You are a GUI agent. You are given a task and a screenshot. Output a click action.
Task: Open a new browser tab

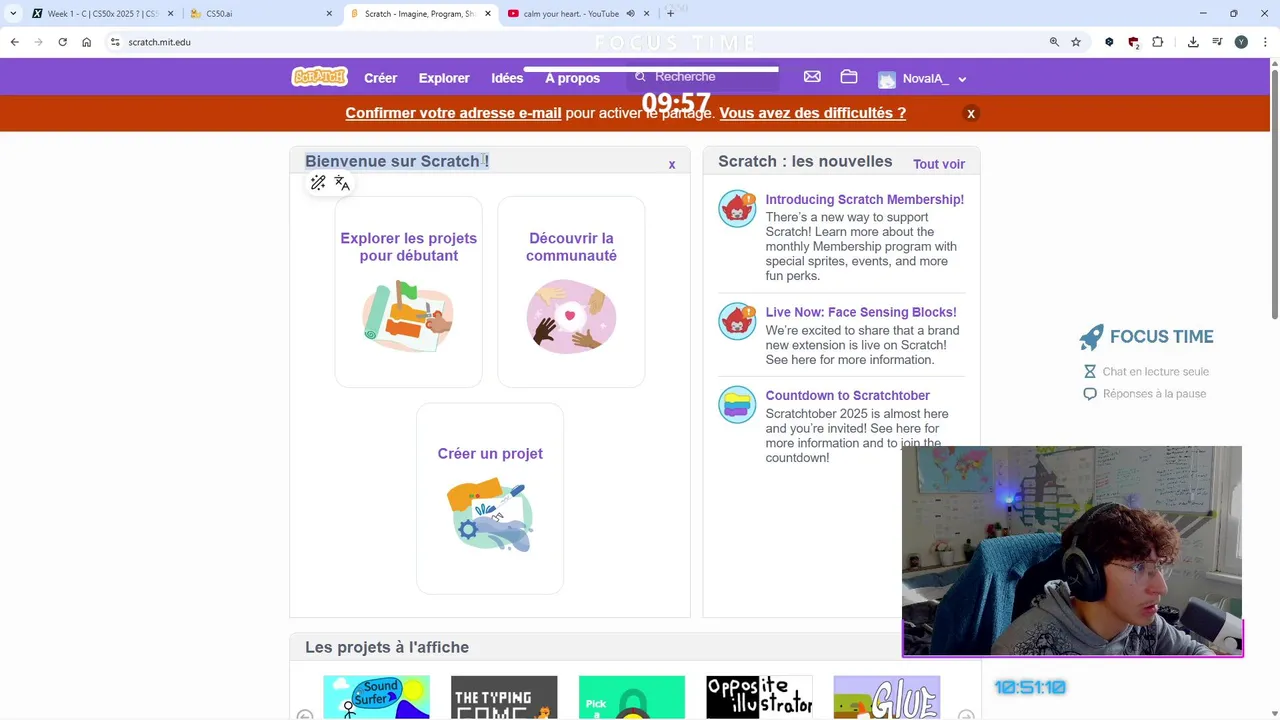pos(670,14)
